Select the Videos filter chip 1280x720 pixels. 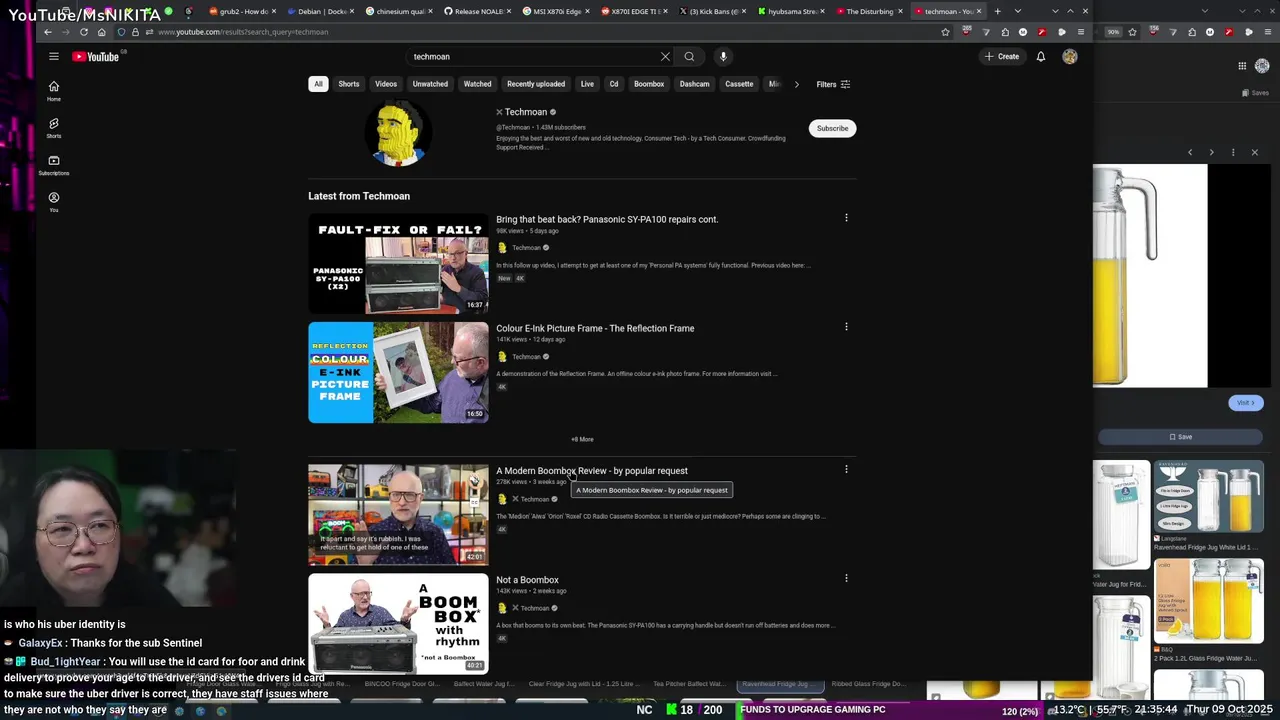point(386,84)
